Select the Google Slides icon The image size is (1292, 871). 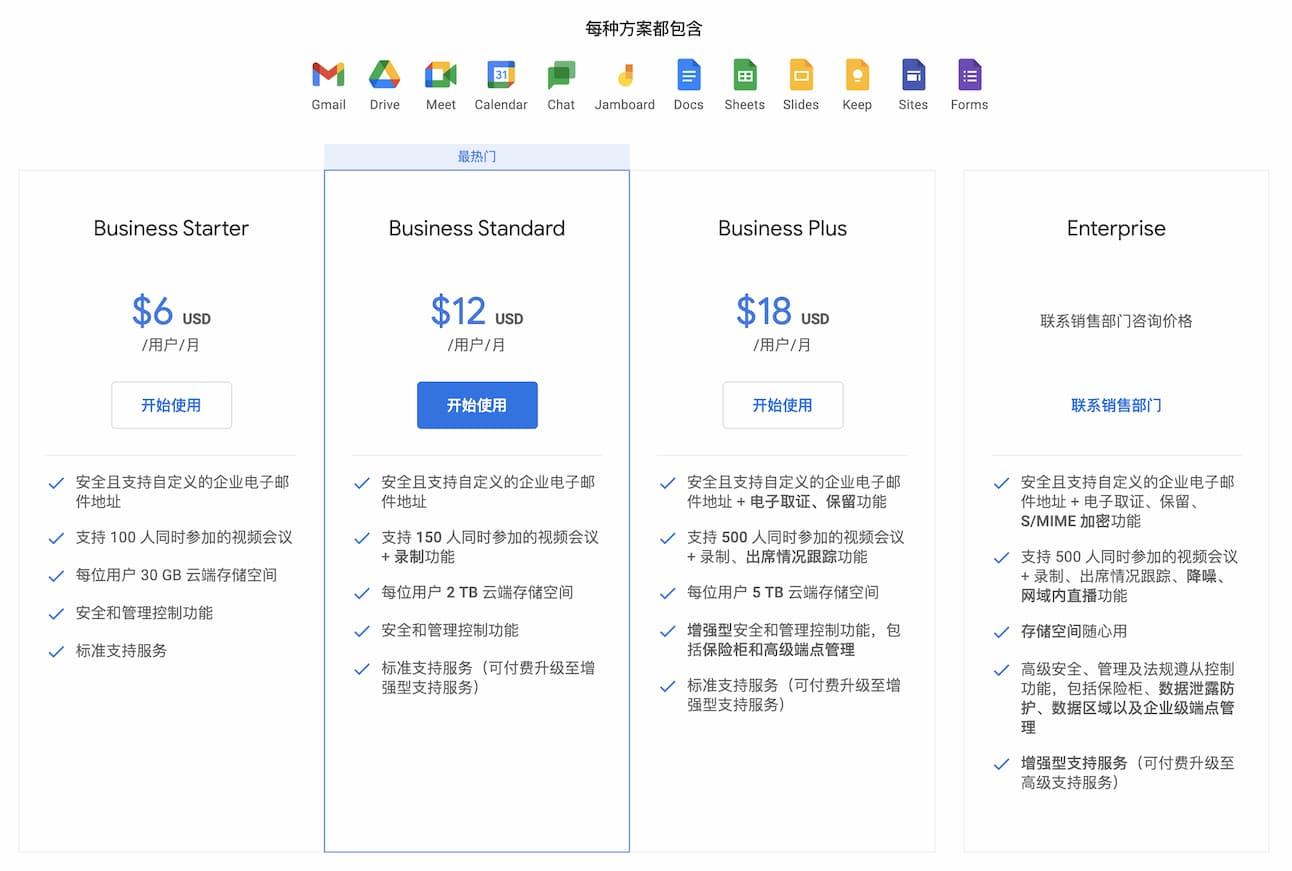pyautogui.click(x=800, y=75)
